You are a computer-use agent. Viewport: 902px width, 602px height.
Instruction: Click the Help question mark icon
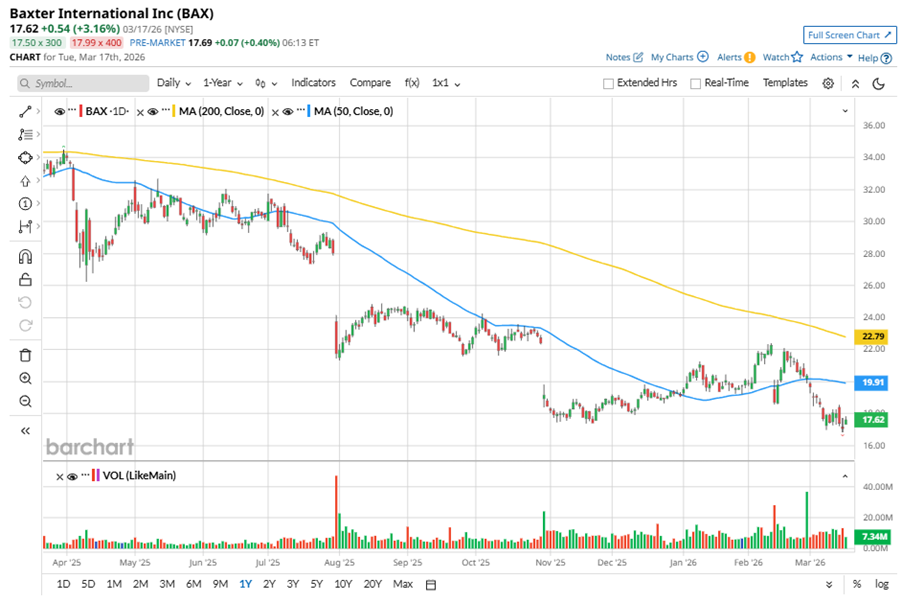886,58
